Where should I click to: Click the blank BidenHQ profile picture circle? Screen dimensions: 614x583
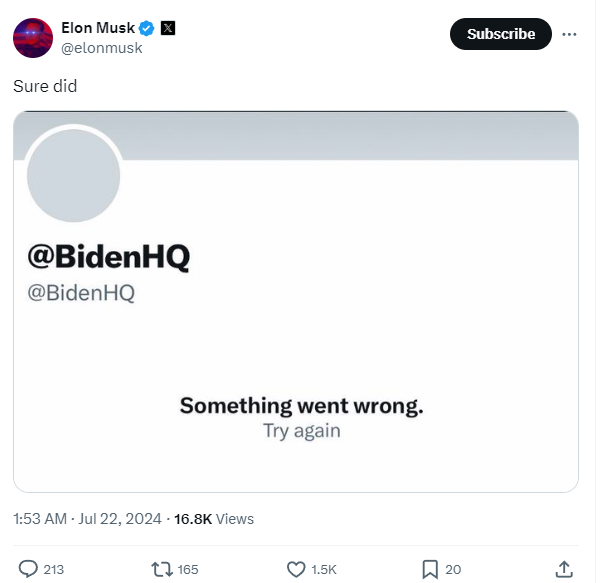pyautogui.click(x=74, y=175)
